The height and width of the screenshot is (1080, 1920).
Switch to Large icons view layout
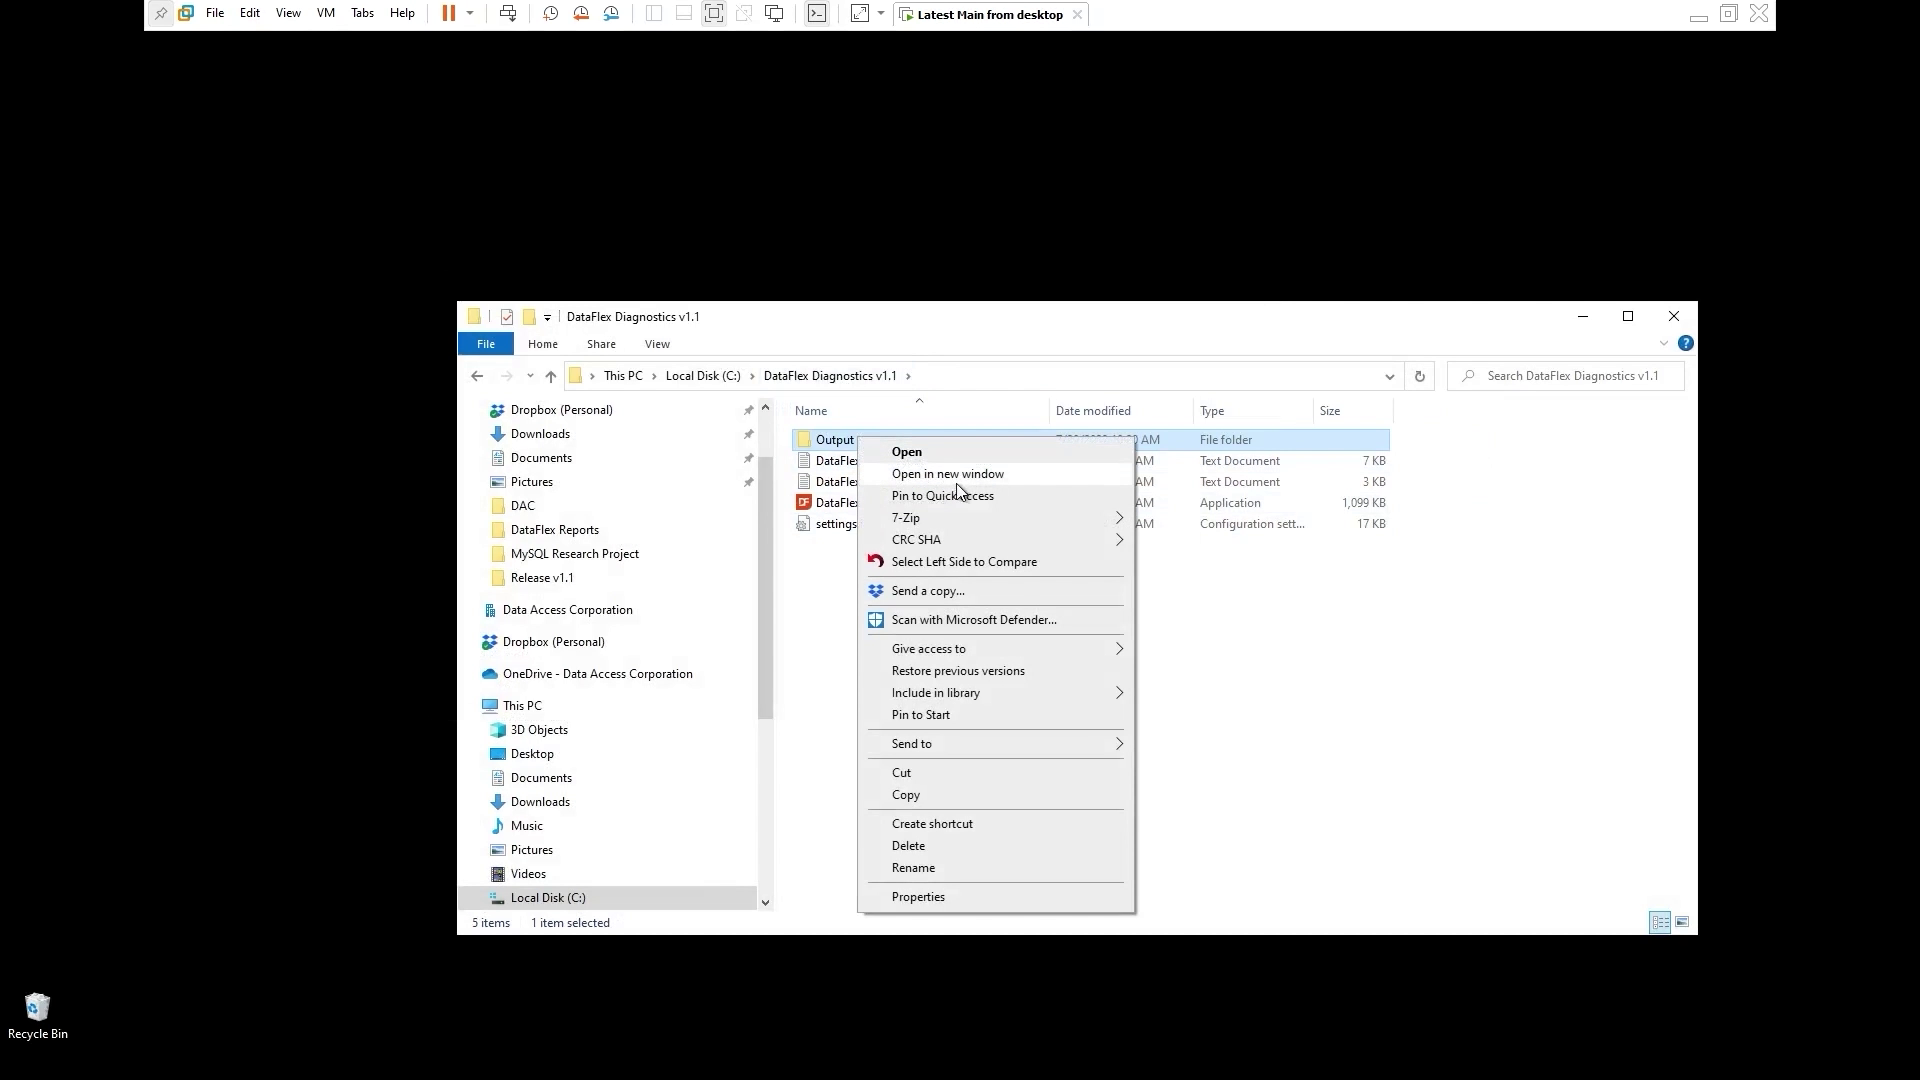tap(1682, 923)
